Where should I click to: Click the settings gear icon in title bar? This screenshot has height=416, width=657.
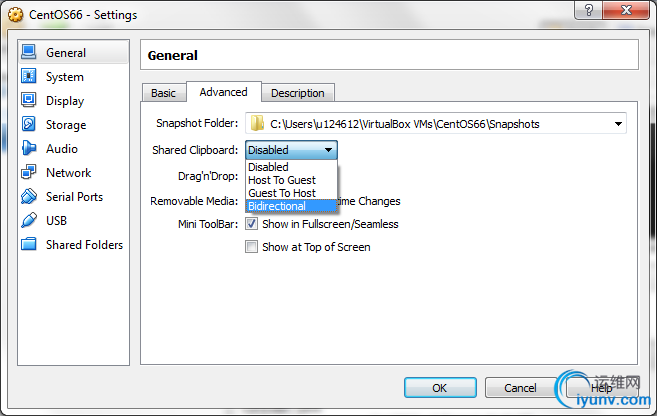(16, 15)
